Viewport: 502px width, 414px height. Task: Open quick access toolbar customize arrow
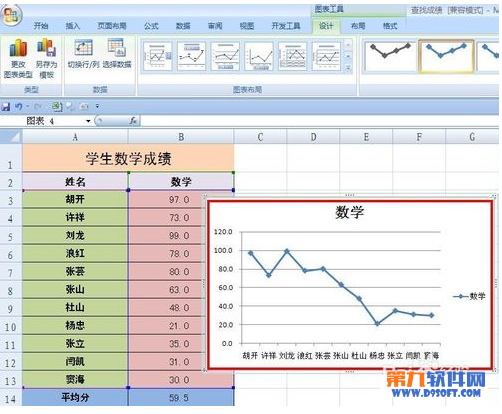pos(97,107)
